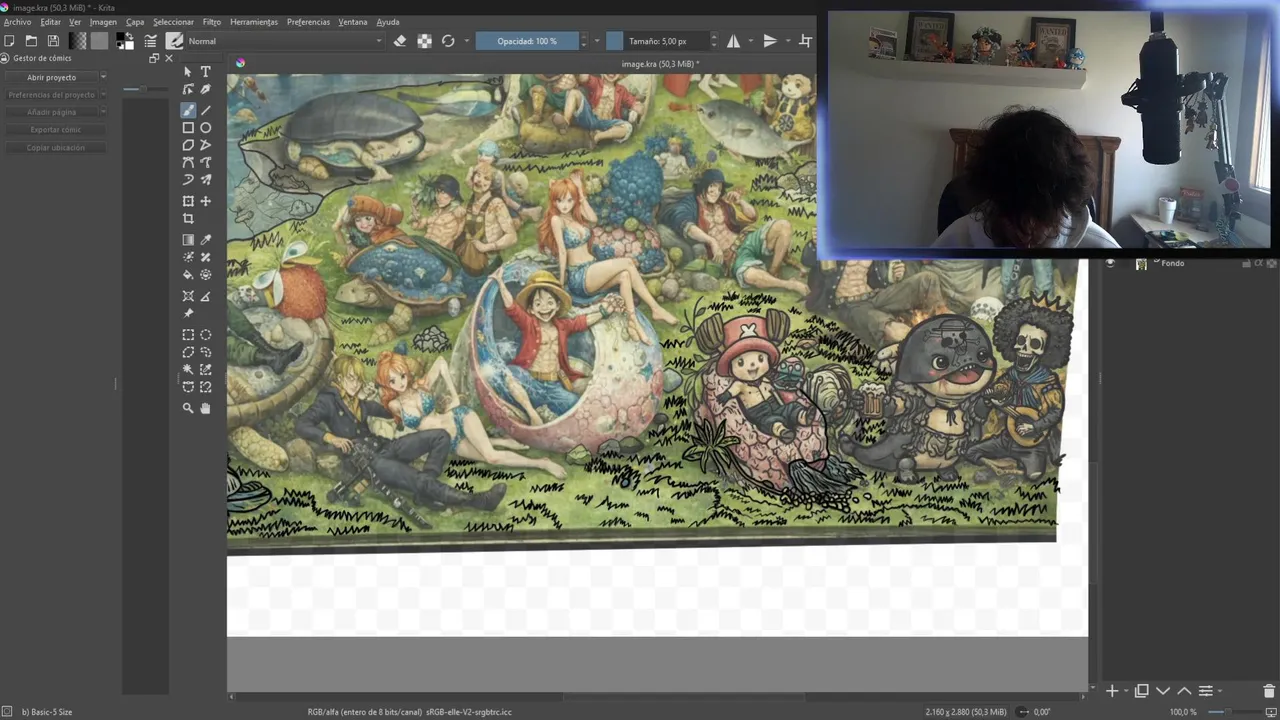Select the Move tool
Screen dimensions: 1280x720
(x=205, y=201)
